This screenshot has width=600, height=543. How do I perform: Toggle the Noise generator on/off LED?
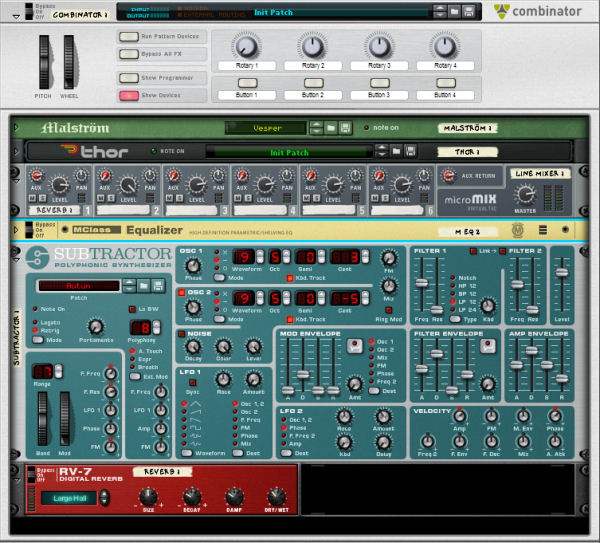pyautogui.click(x=181, y=334)
